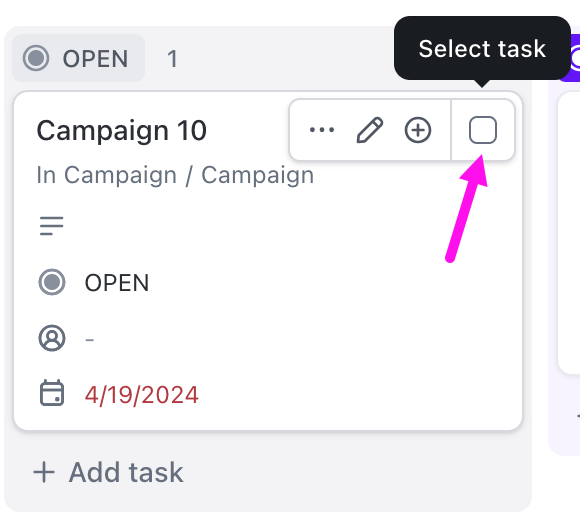Open the three-dot more options menu
The width and height of the screenshot is (580, 522).
point(322,130)
